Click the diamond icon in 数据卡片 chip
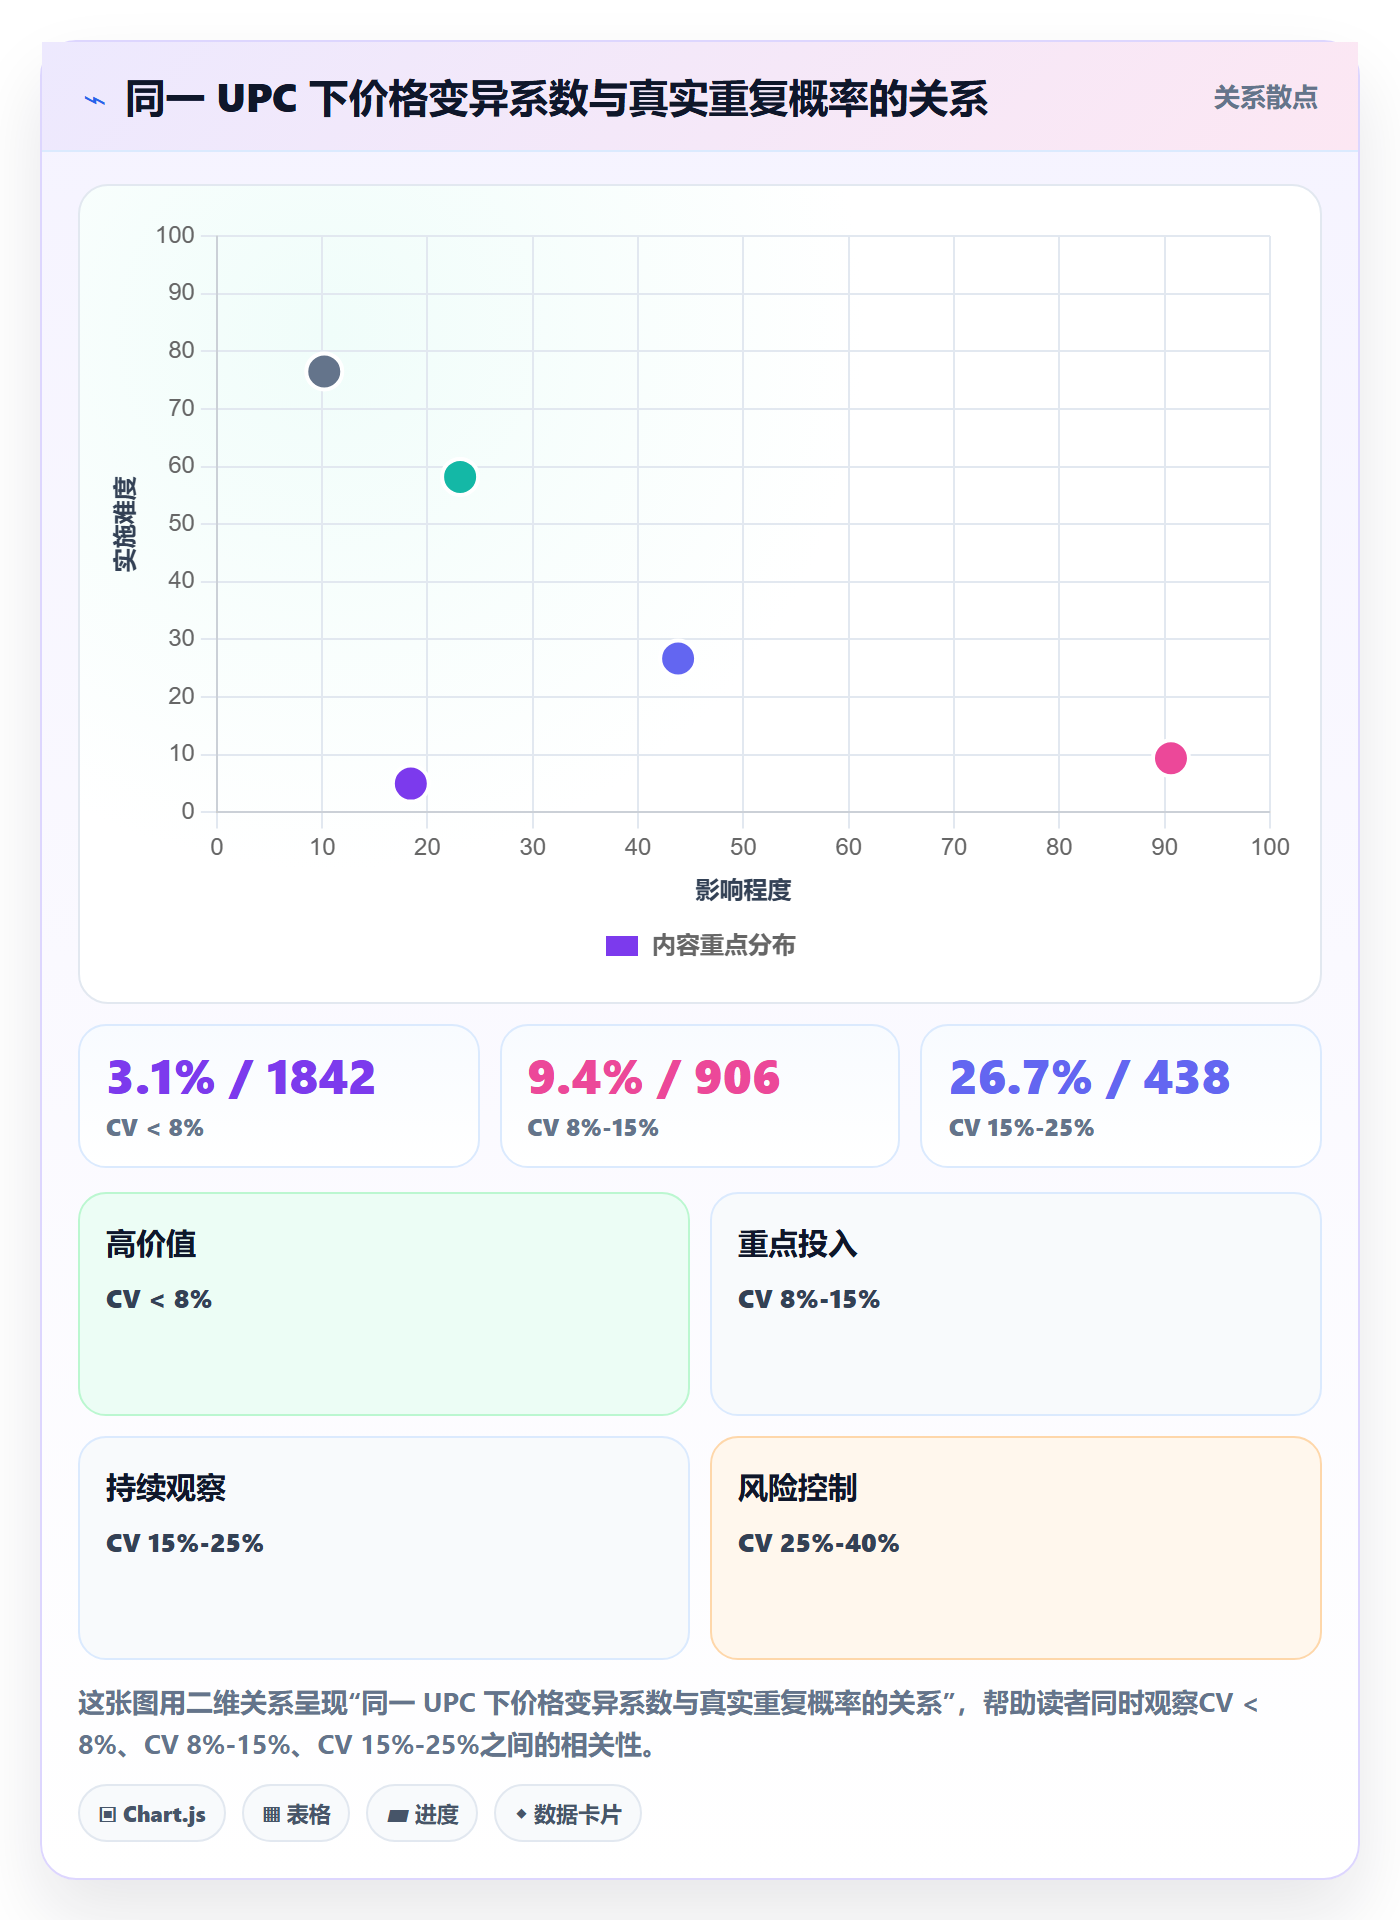 click(521, 1813)
